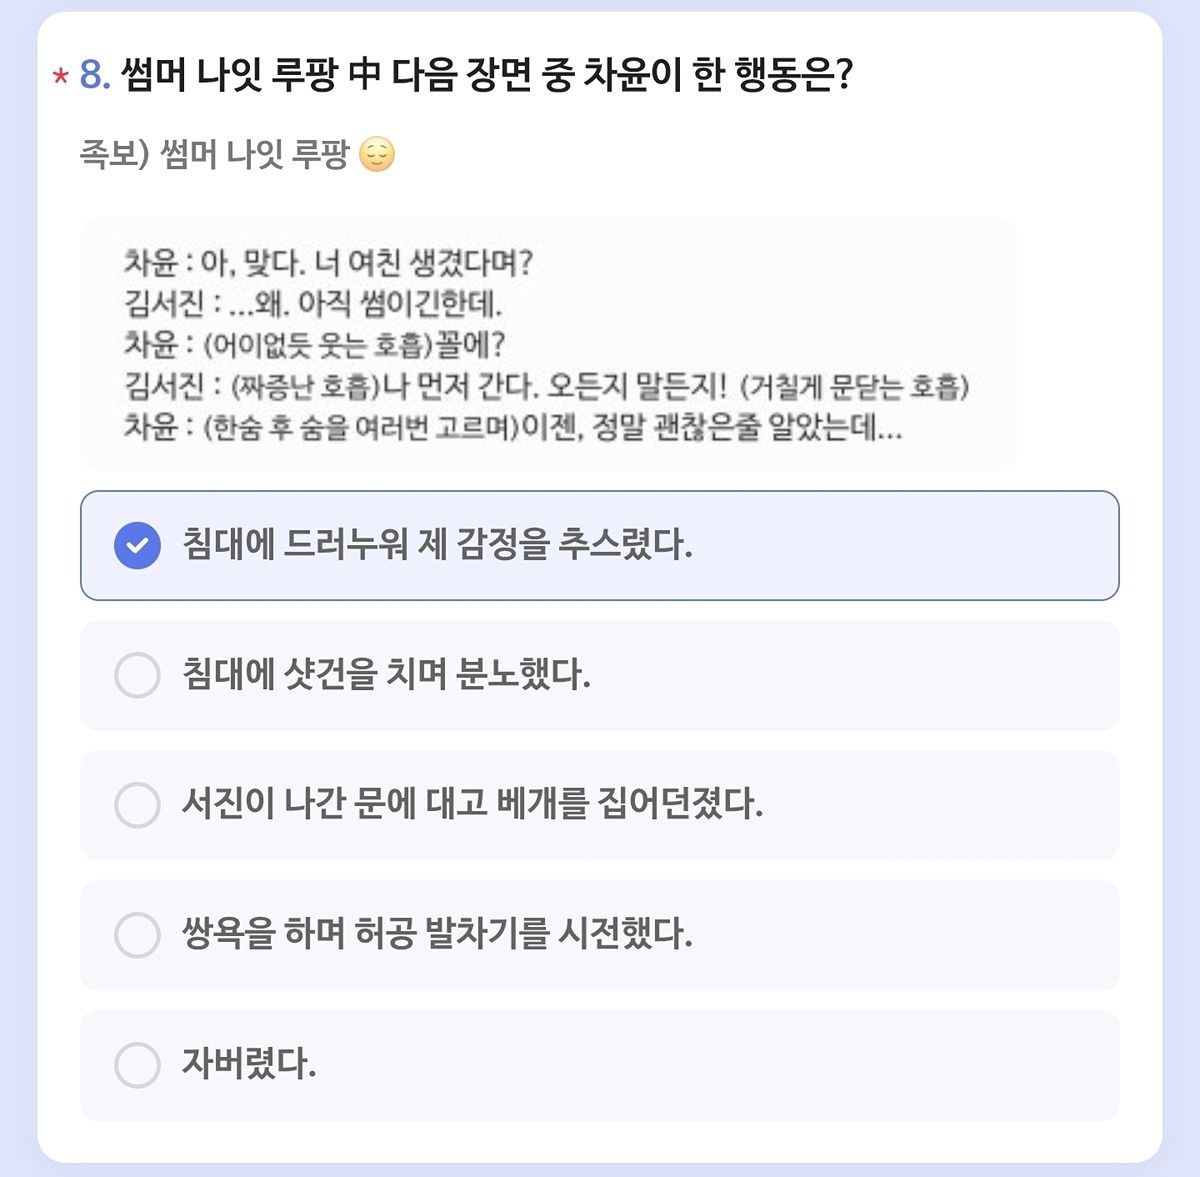Click the red required asterisk
1200x1177 pixels.
(x=61, y=77)
